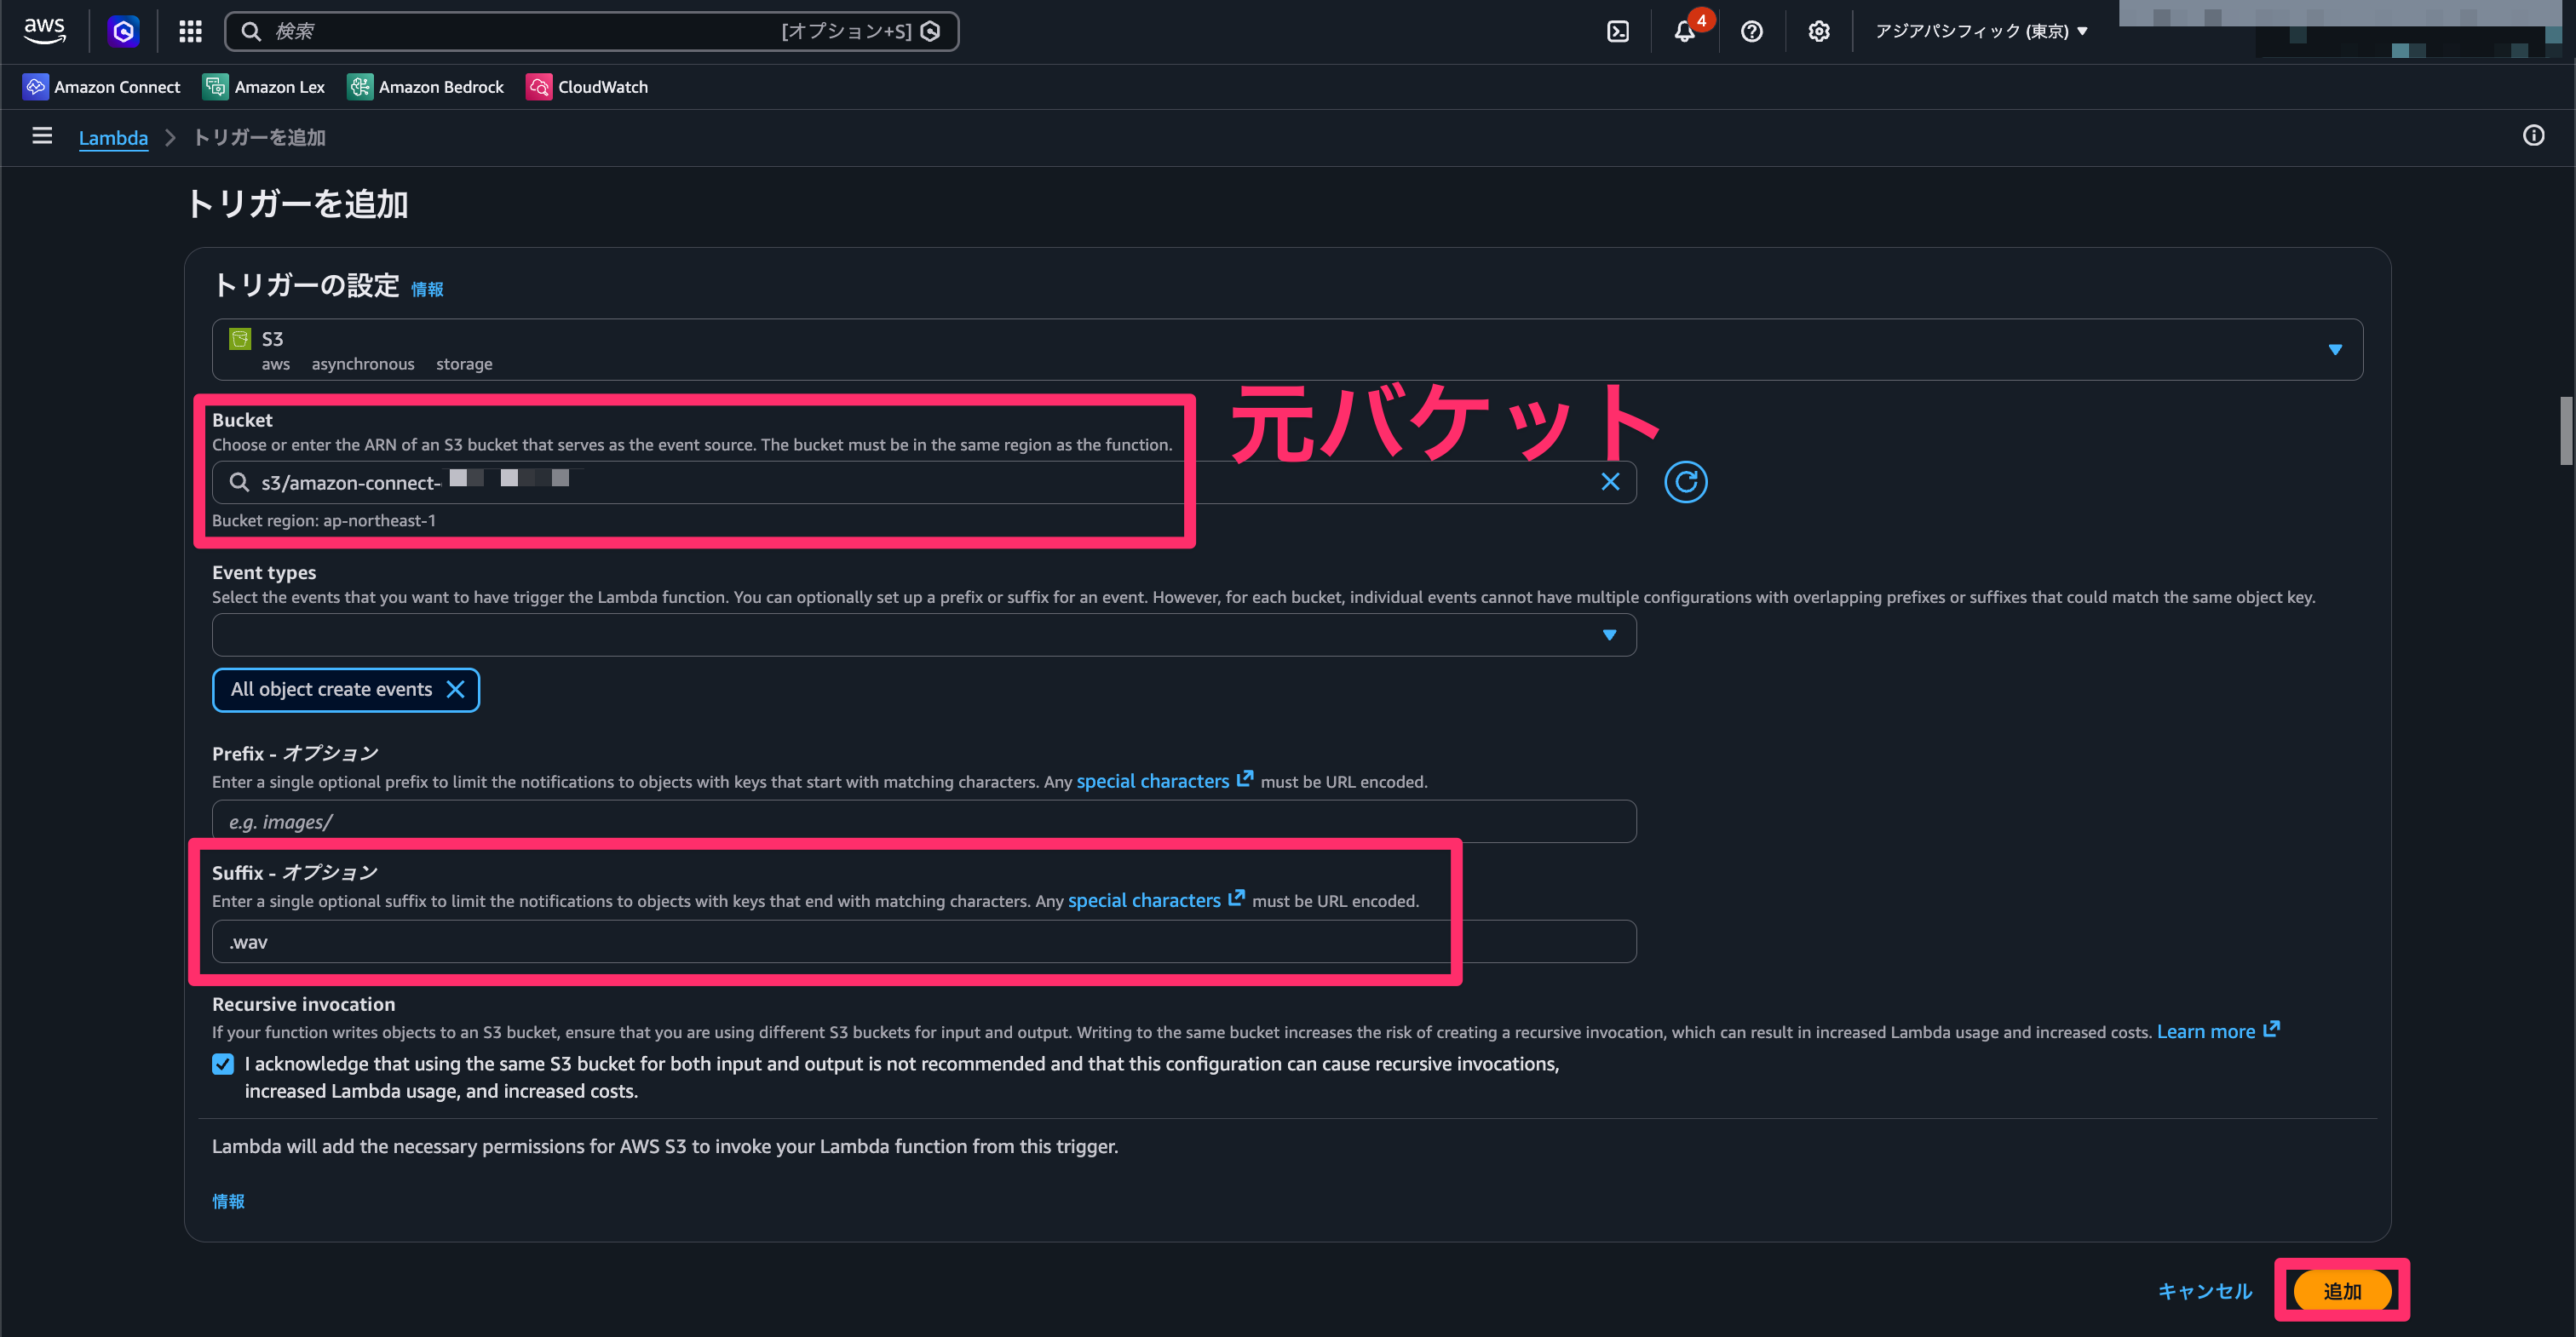2576x1337 pixels.
Task: Clear the bucket search field with X
Action: click(1610, 481)
